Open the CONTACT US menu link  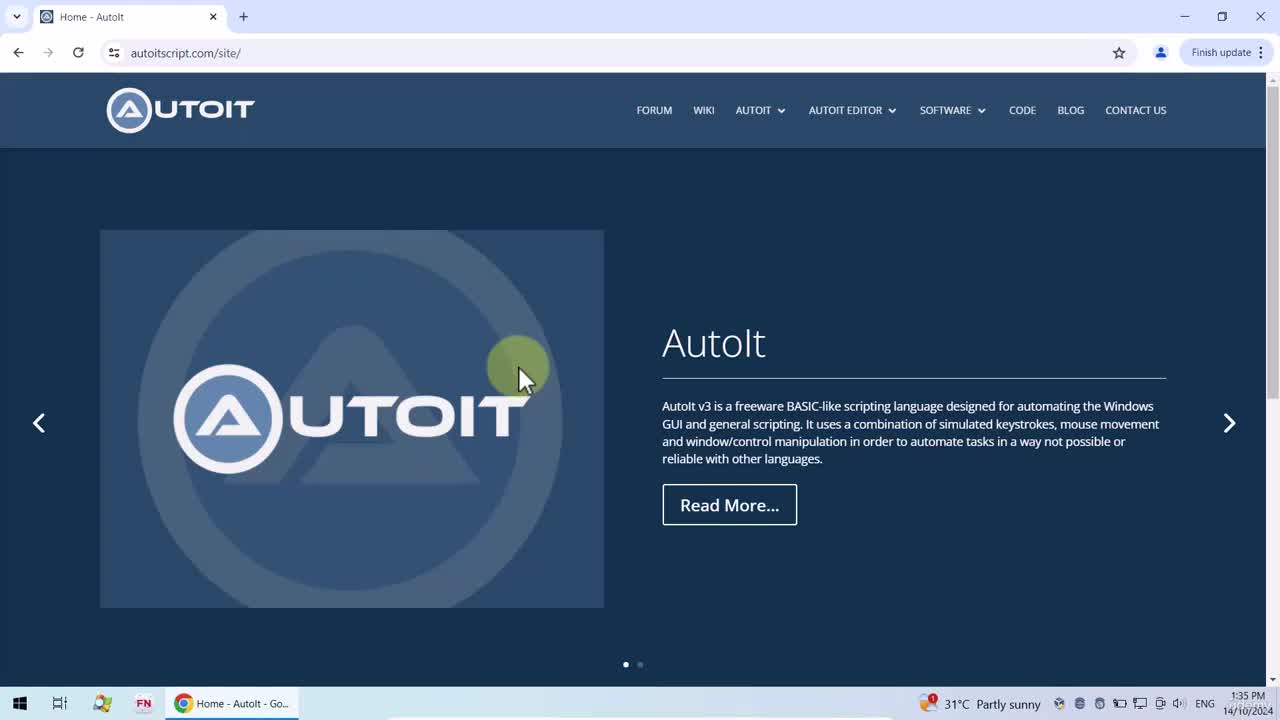(1135, 110)
